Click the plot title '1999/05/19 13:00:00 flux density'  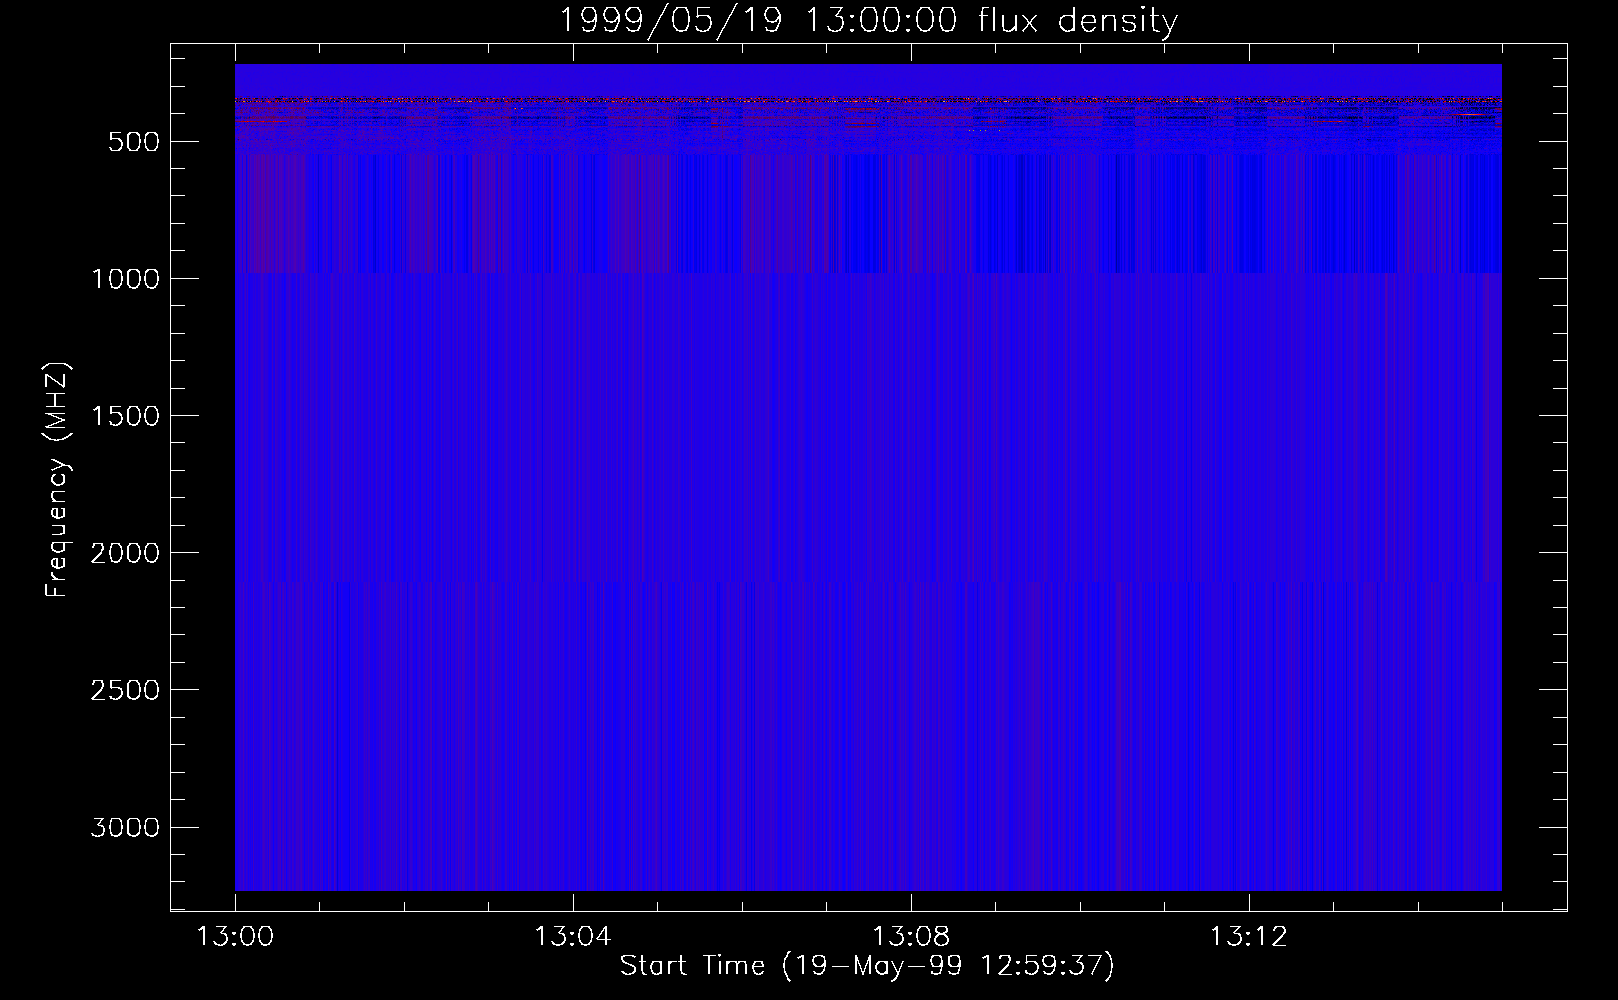(867, 20)
